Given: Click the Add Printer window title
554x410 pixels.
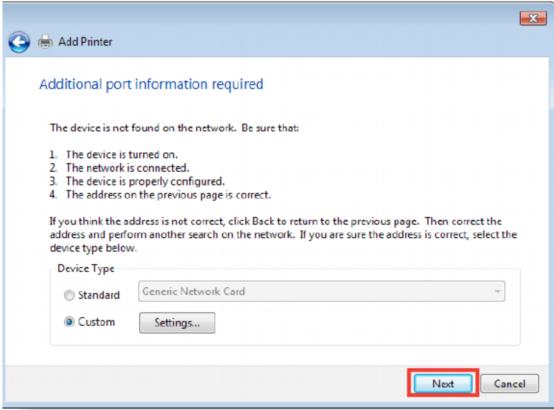Looking at the screenshot, I should coord(85,42).
